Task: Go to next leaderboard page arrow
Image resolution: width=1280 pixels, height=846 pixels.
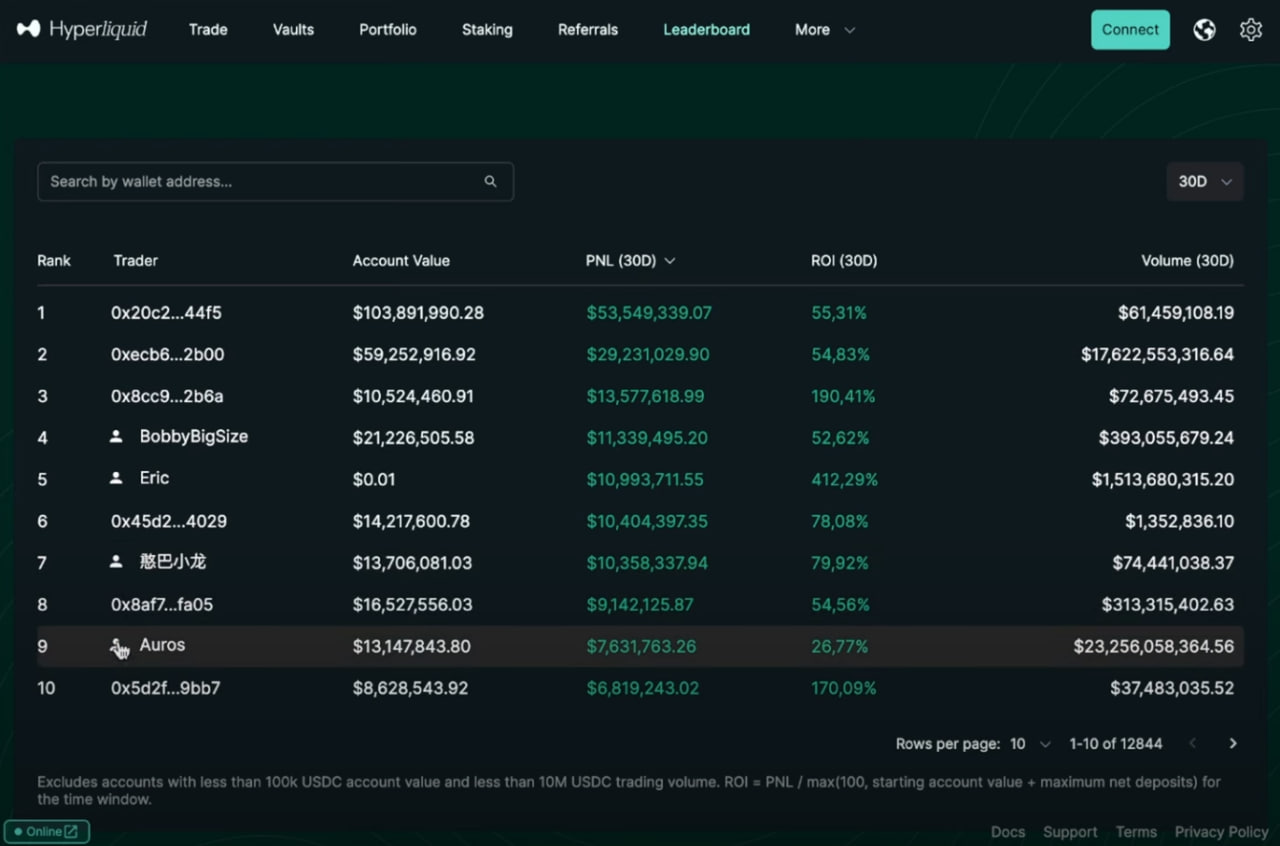Action: [1233, 743]
